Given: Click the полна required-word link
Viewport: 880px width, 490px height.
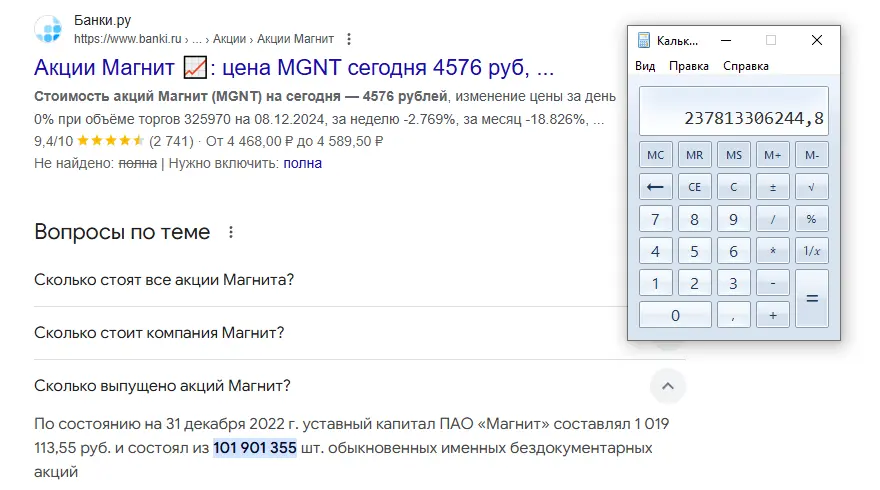Looking at the screenshot, I should pos(302,163).
